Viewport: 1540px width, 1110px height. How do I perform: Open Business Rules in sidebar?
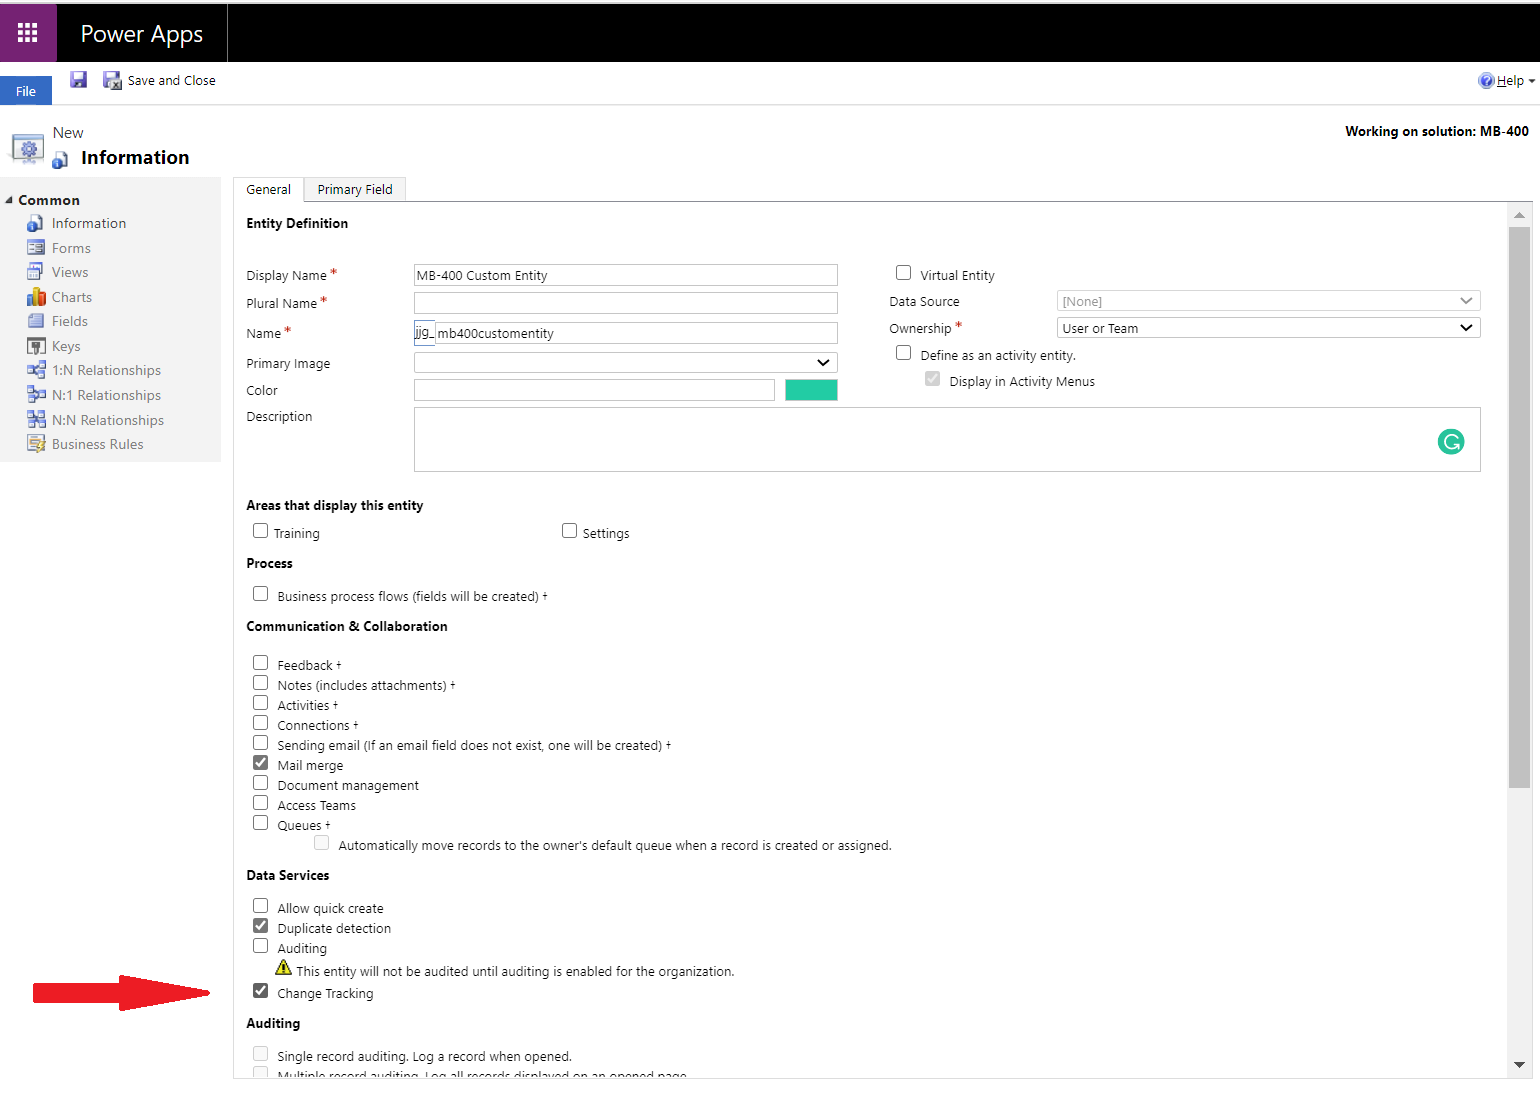(97, 444)
